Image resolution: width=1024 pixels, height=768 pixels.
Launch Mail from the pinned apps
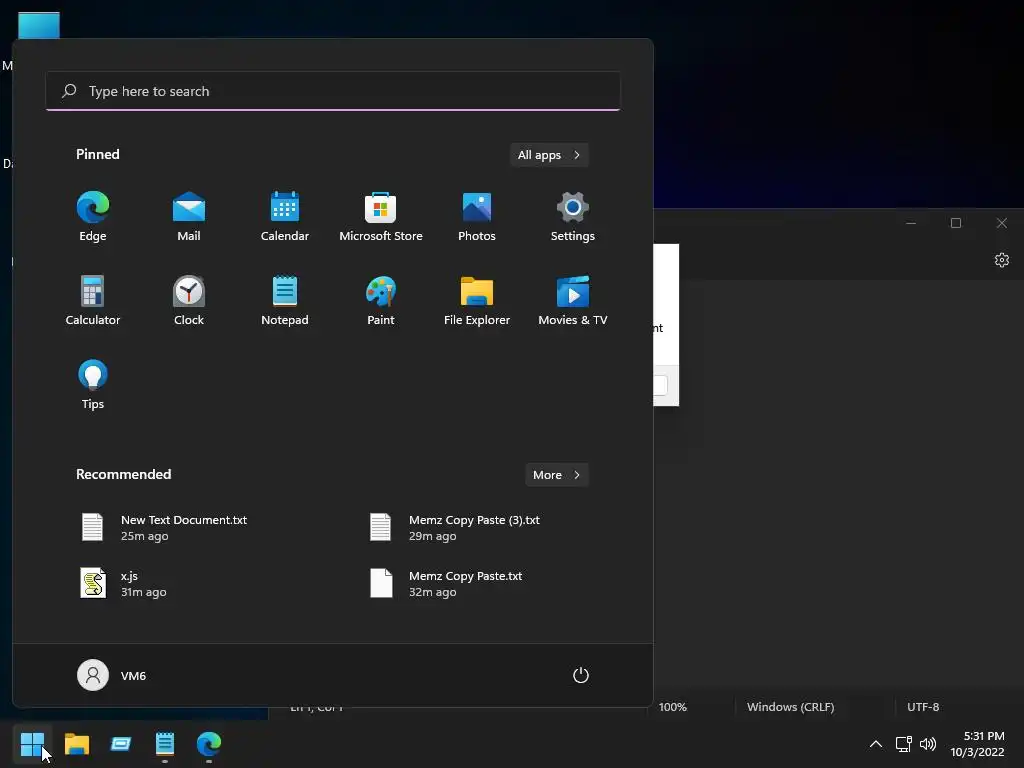(x=189, y=217)
